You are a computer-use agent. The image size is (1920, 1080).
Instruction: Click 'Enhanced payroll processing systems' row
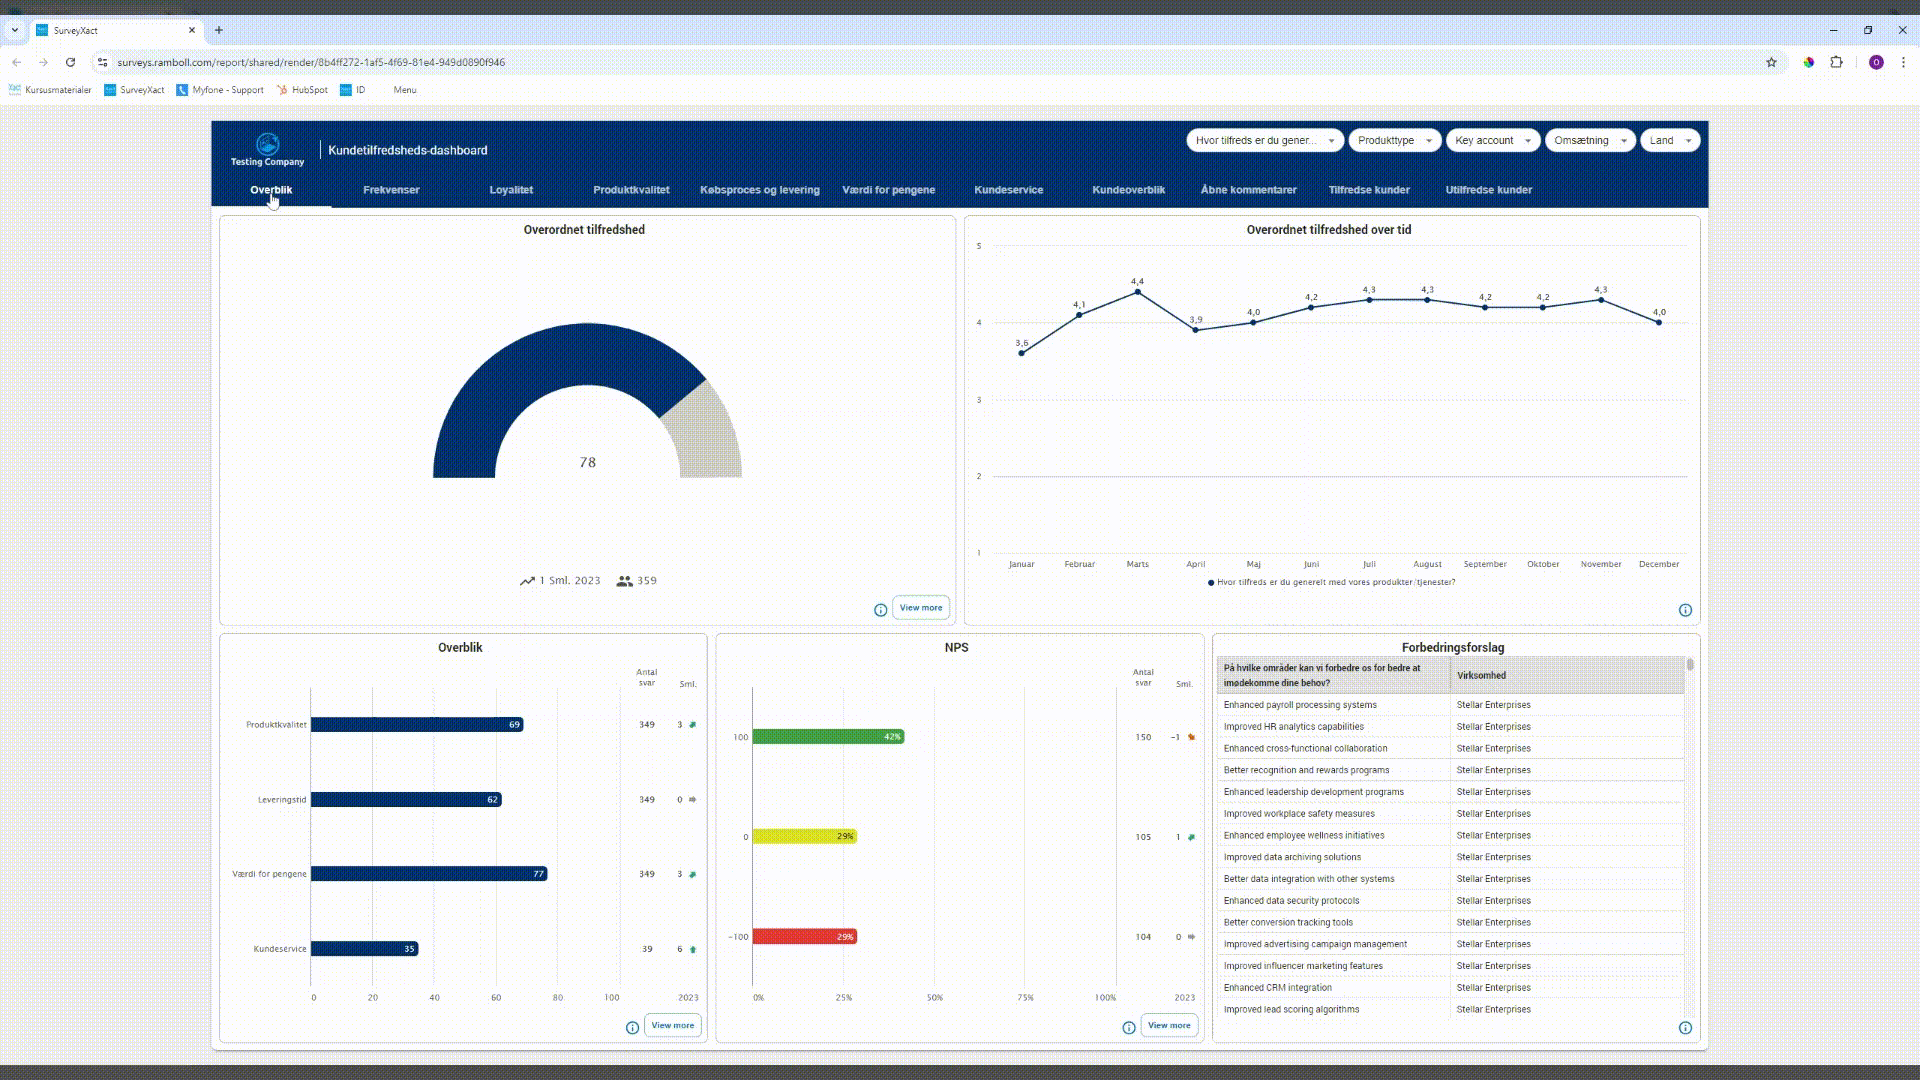click(1450, 705)
